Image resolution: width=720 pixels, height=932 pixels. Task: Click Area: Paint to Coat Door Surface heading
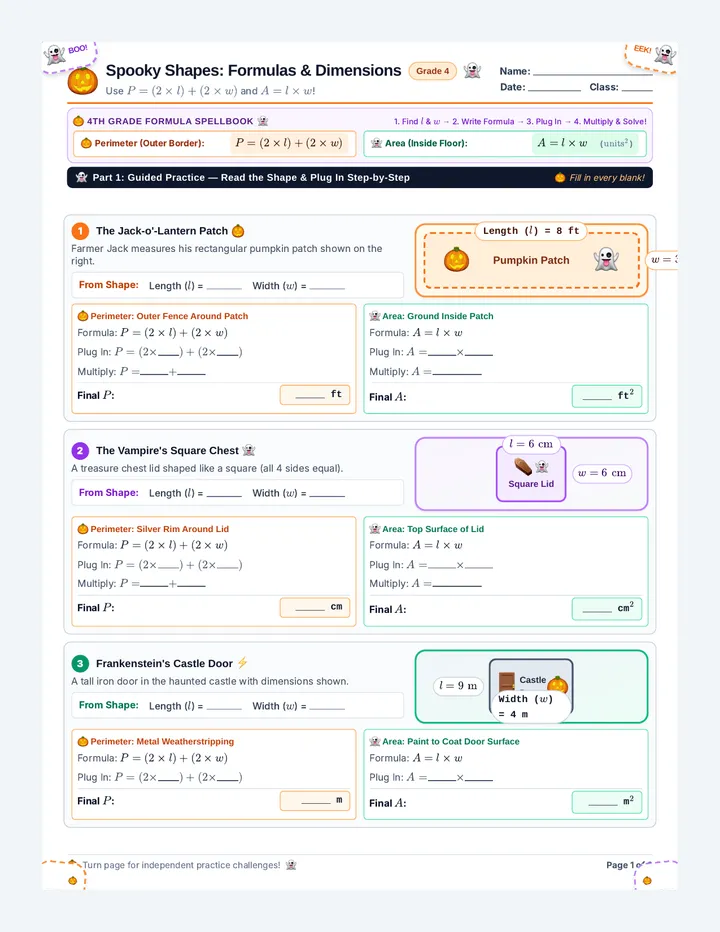451,742
